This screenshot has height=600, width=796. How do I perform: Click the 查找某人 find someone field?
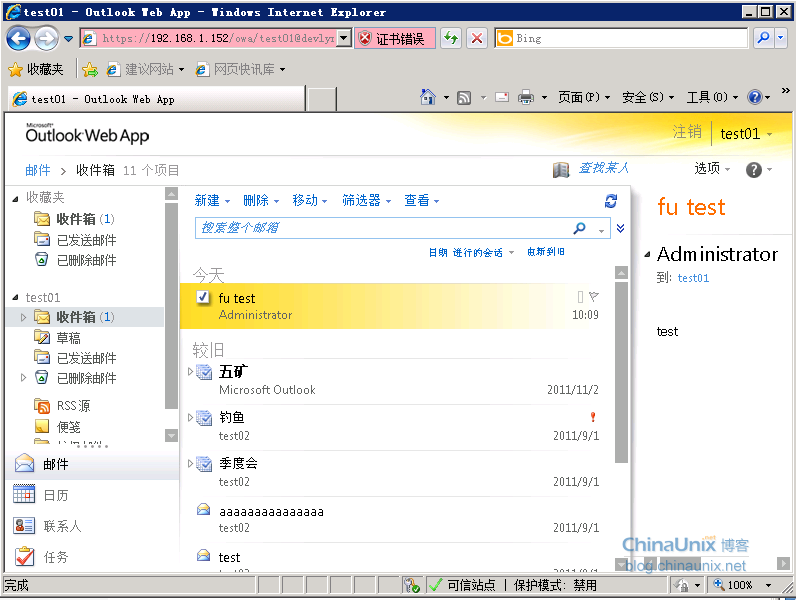point(604,168)
